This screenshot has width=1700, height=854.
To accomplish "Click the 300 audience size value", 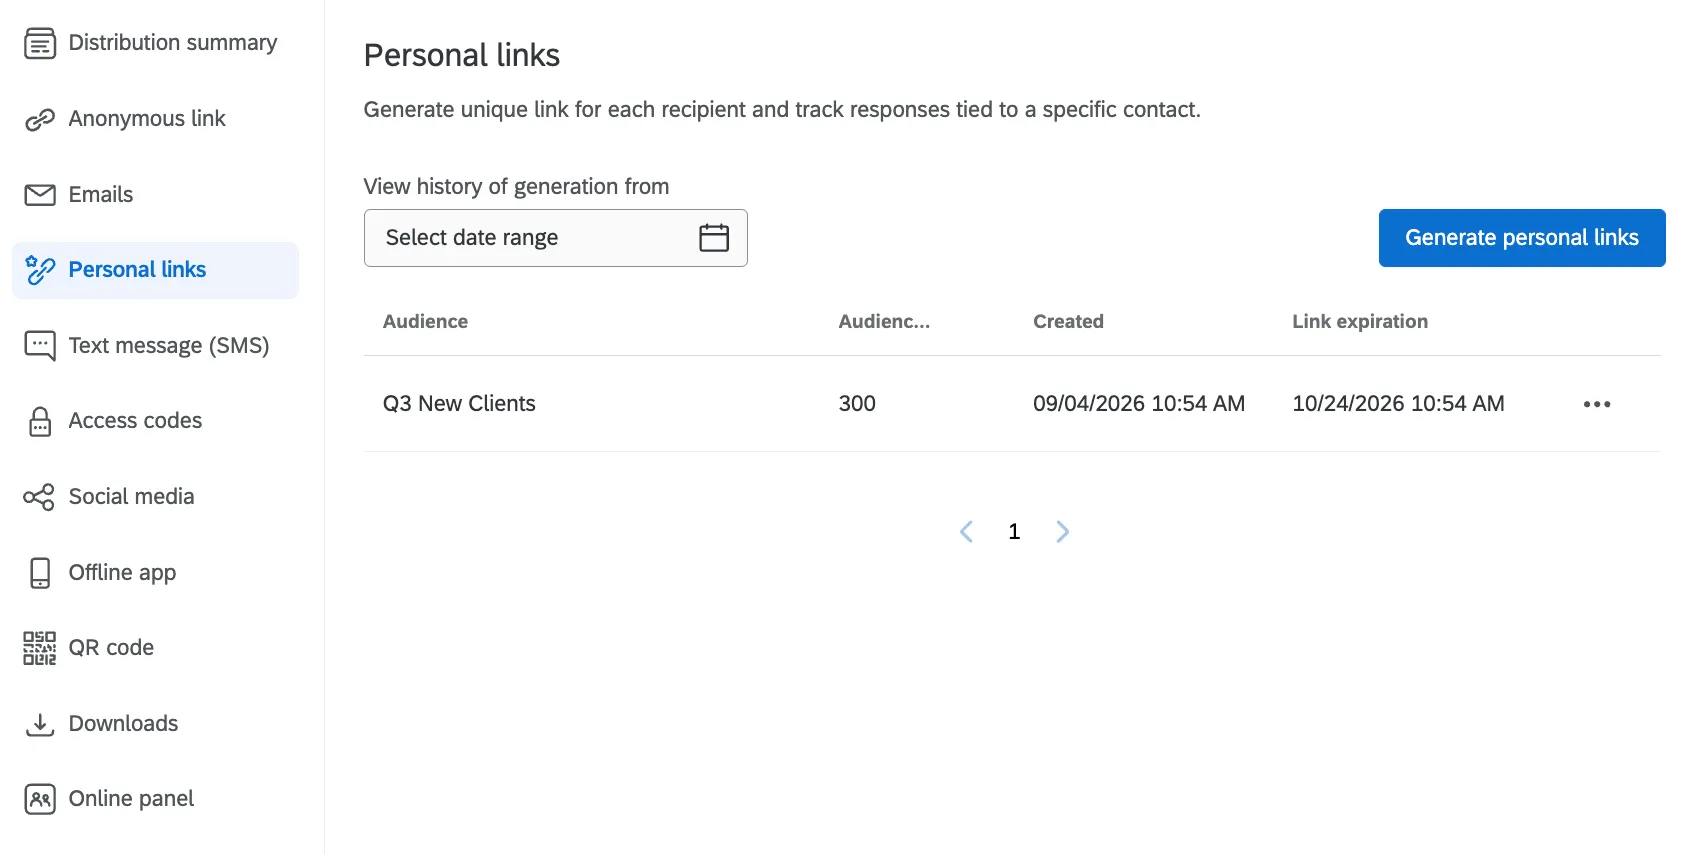I will [857, 404].
